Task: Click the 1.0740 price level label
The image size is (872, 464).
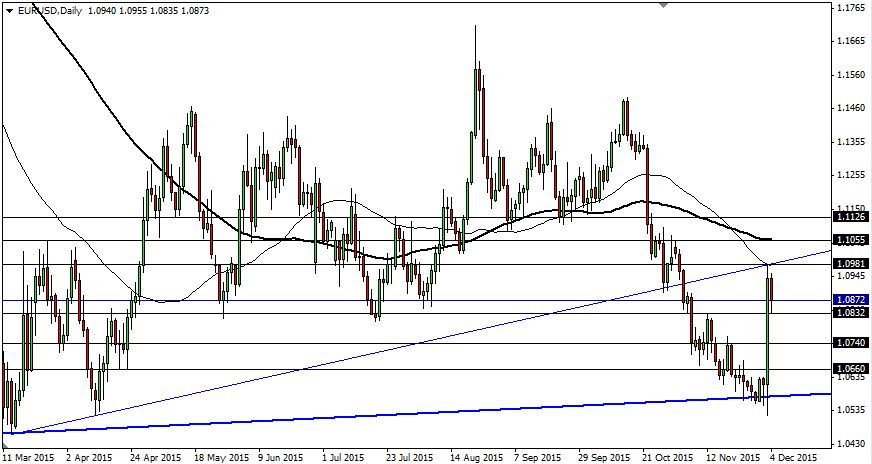Action: (850, 342)
